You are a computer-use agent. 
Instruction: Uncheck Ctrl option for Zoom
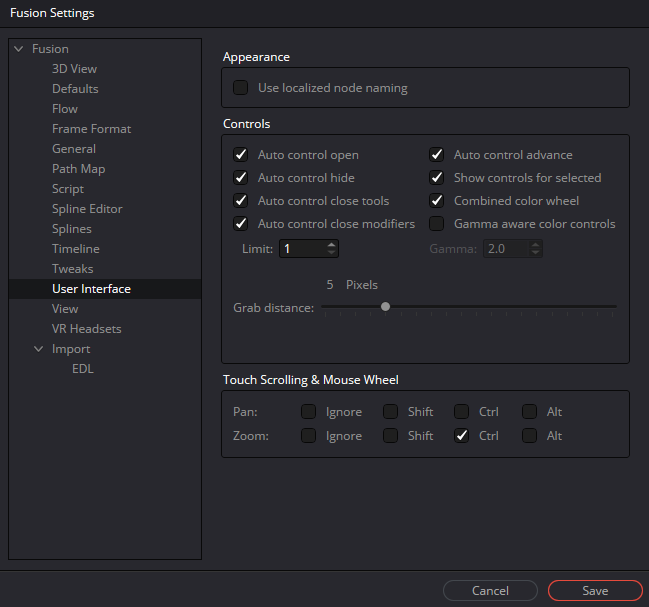pos(461,436)
